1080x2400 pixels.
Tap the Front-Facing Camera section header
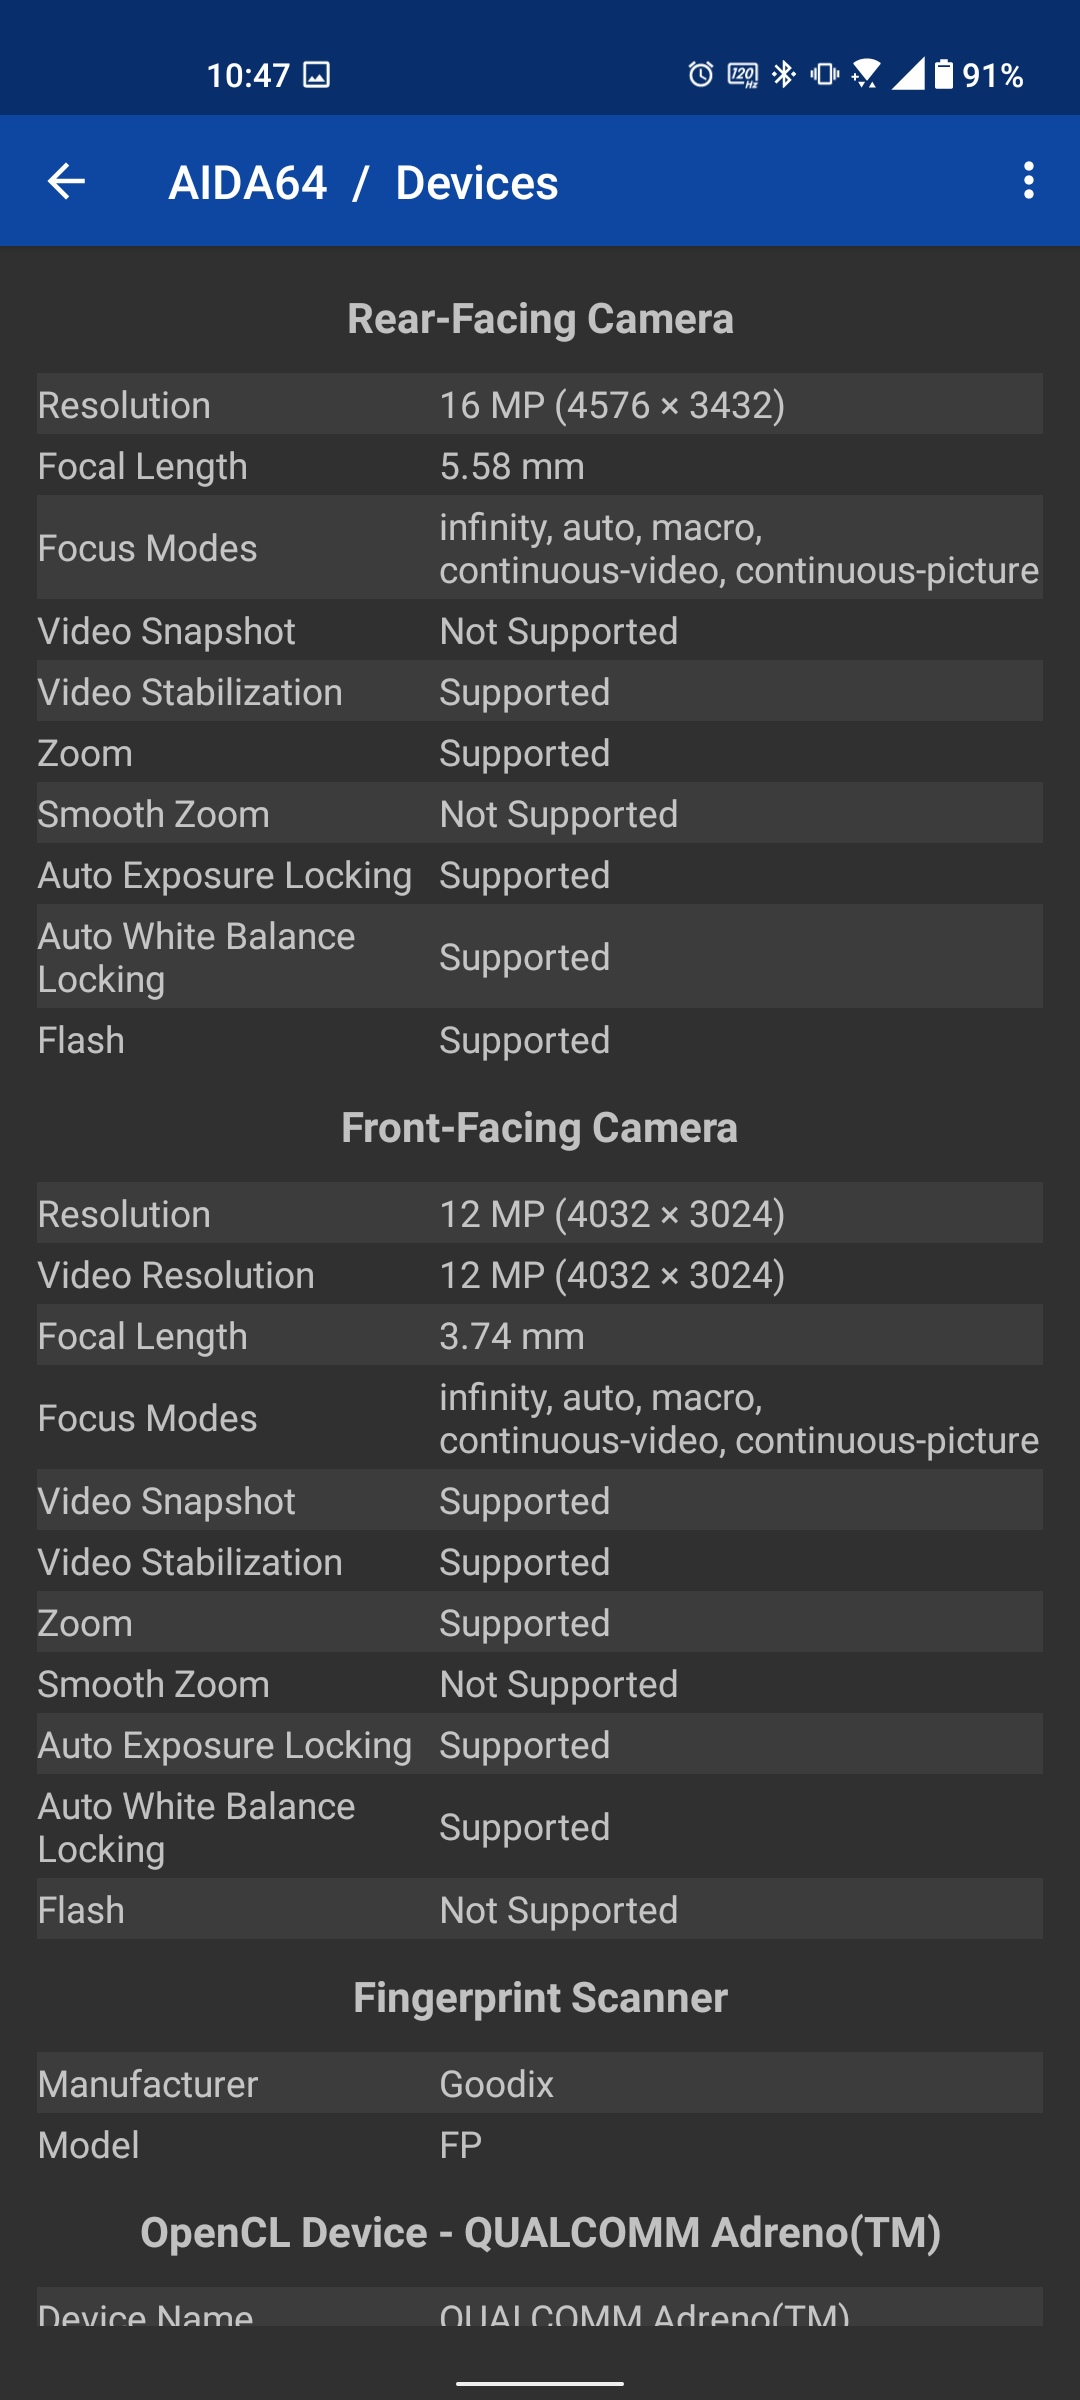tap(540, 1128)
